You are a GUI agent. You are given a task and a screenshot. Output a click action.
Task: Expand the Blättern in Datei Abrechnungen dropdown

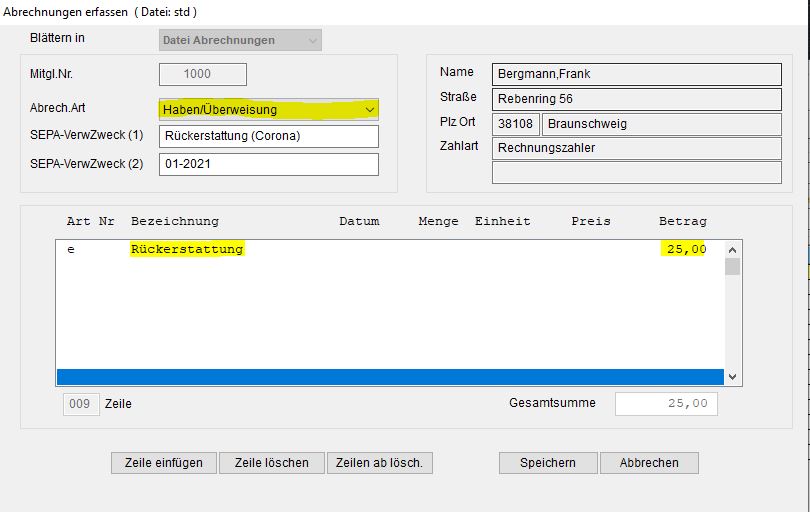240,41
